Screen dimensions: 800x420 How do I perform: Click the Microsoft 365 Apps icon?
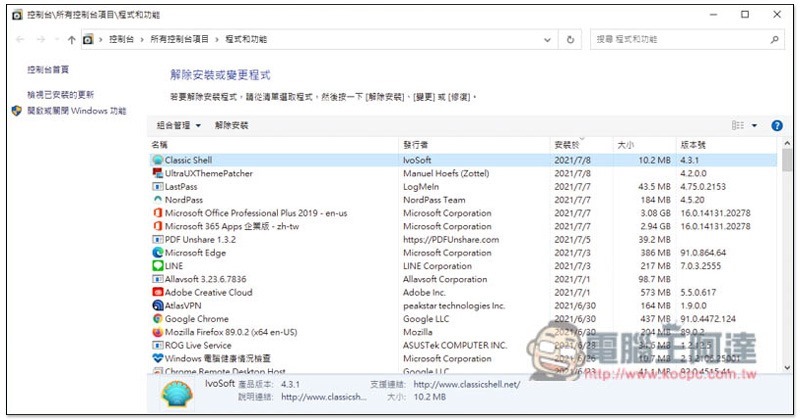(x=158, y=227)
